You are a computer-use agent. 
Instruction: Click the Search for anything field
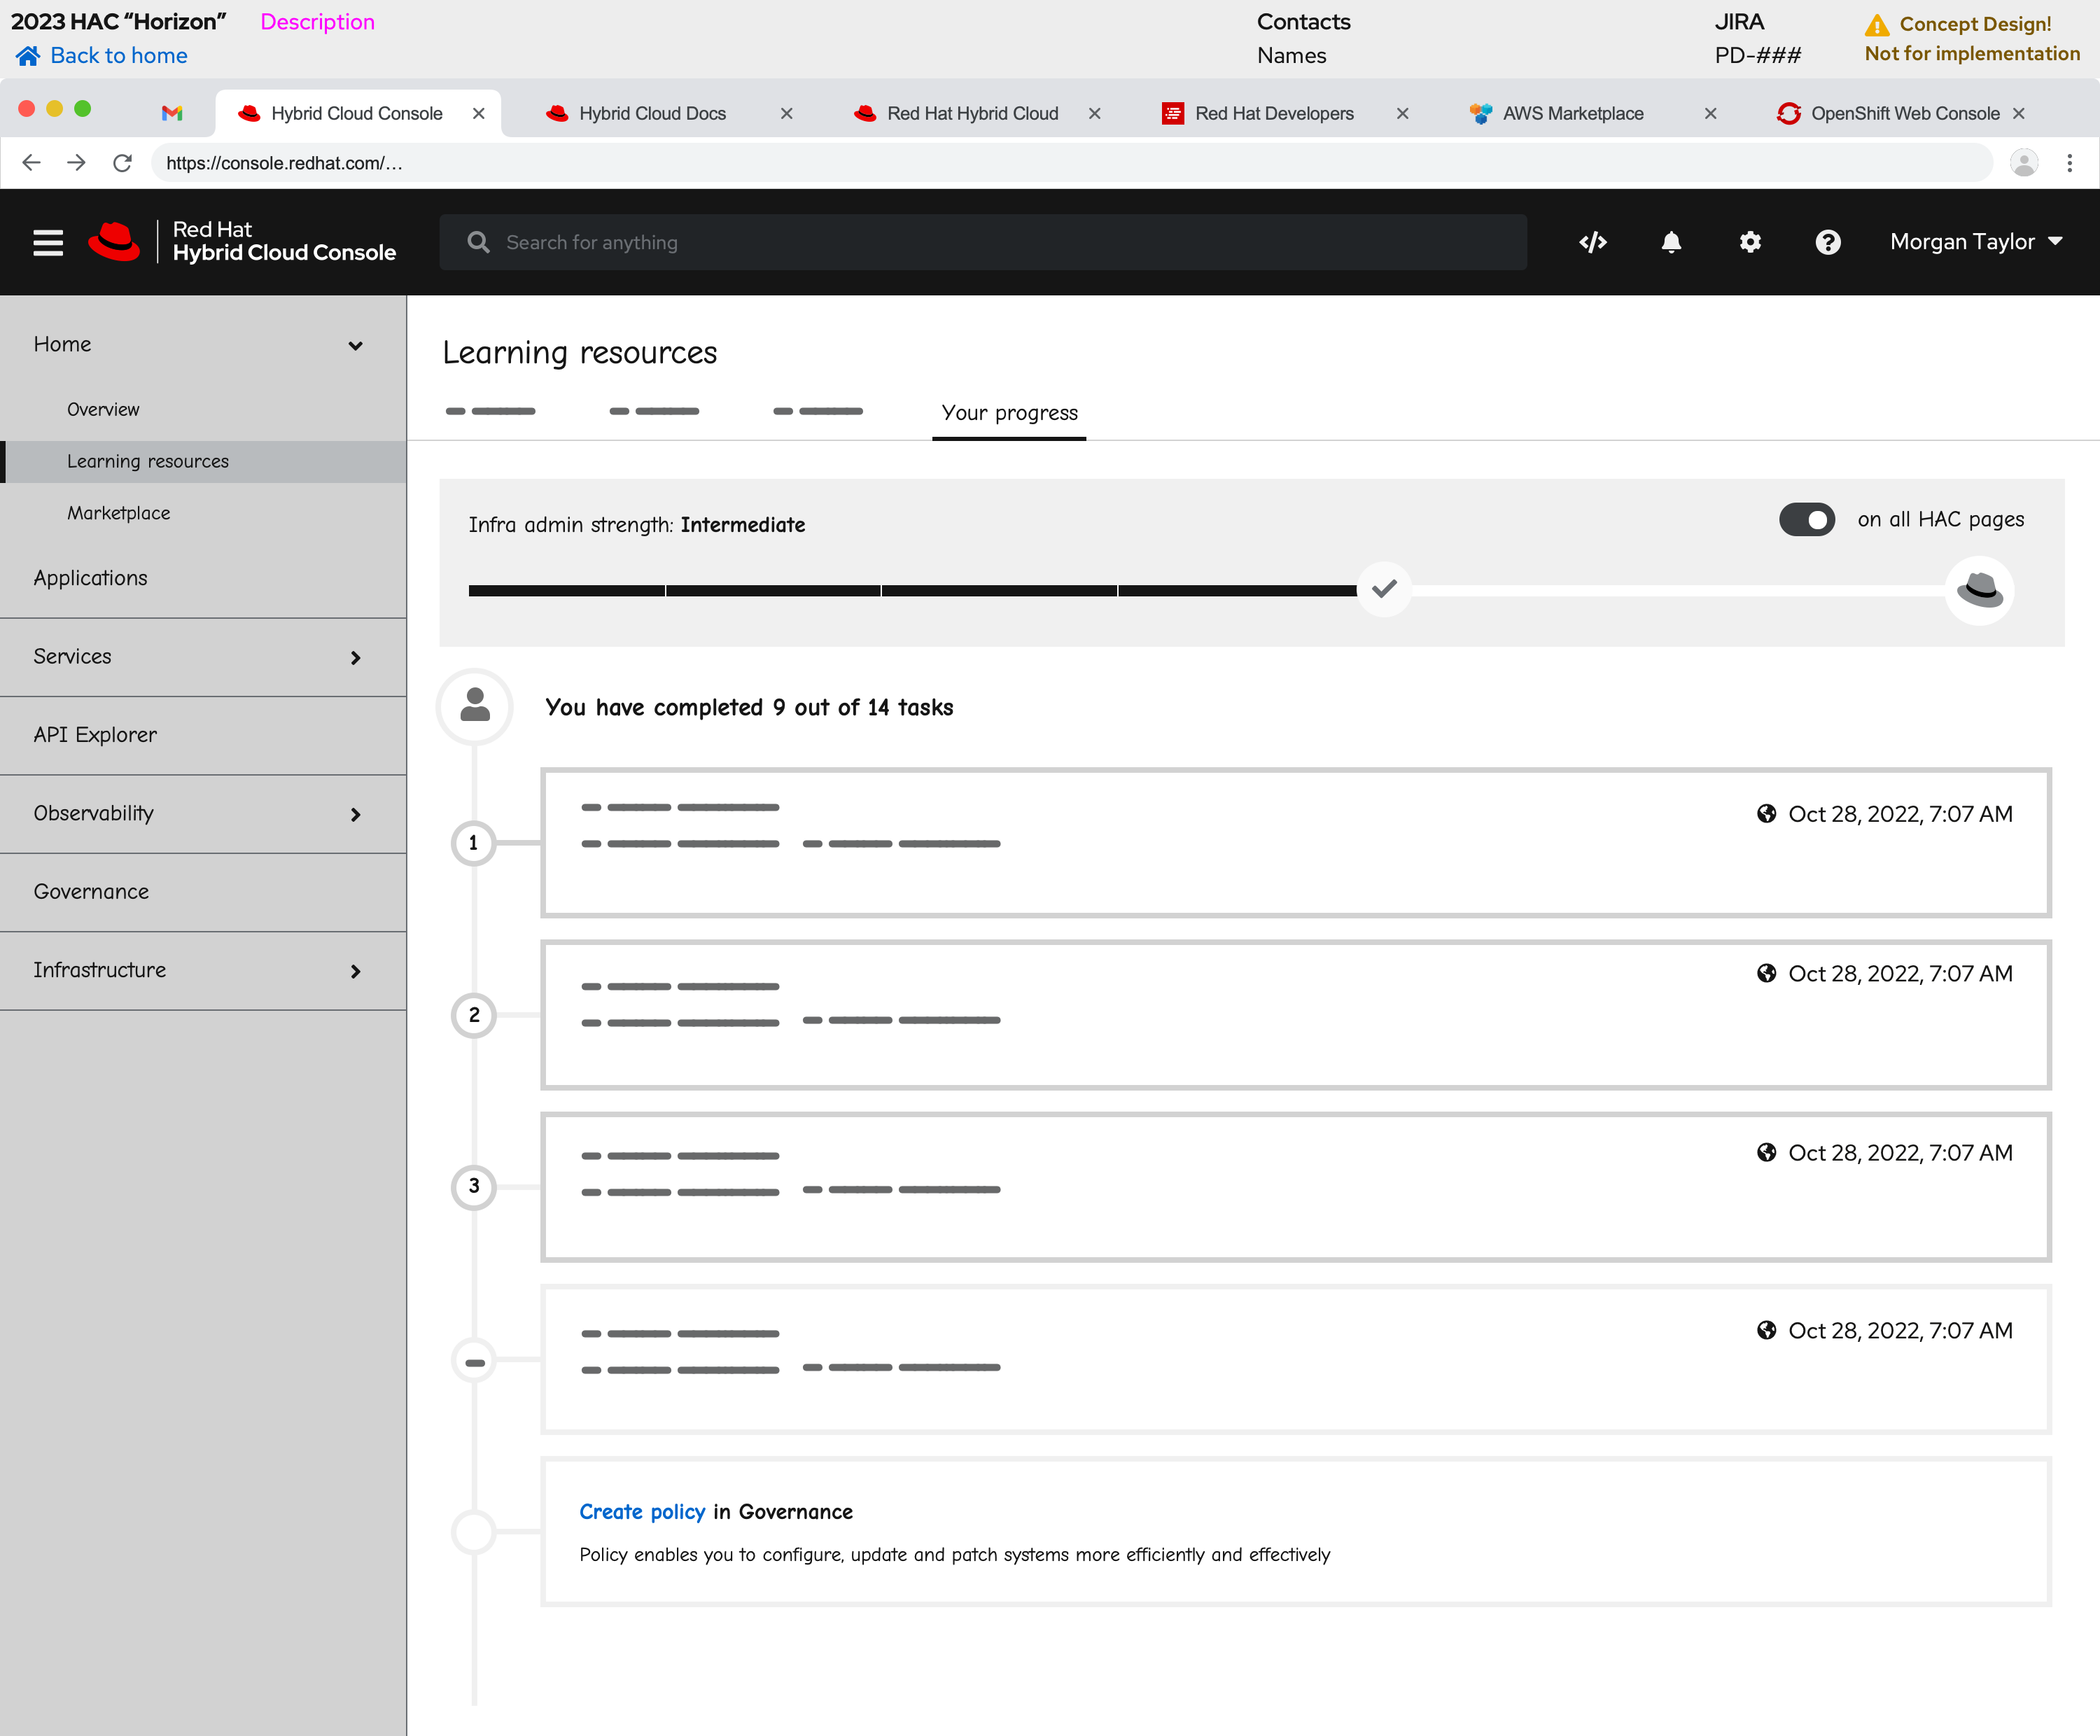tap(982, 242)
